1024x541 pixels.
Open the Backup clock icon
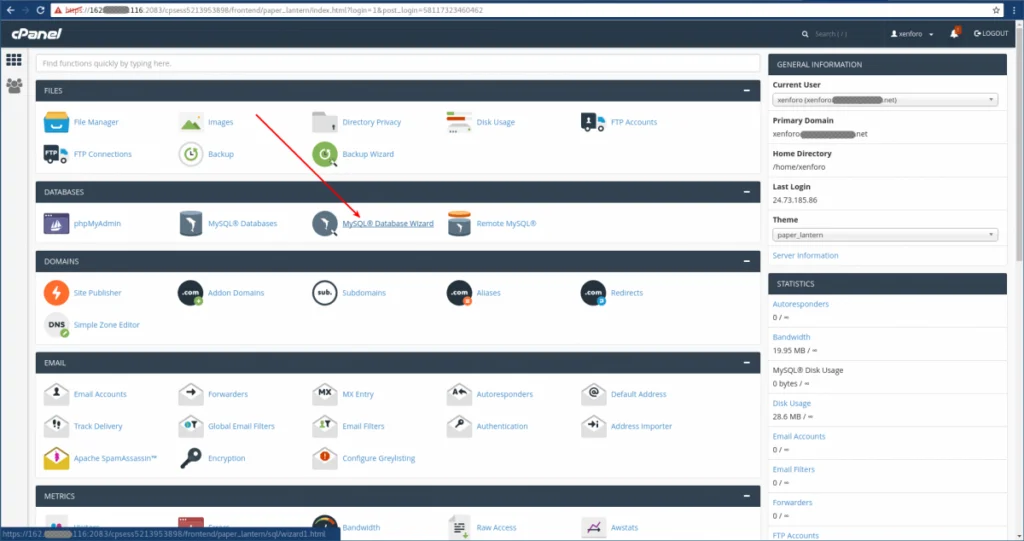pyautogui.click(x=191, y=154)
